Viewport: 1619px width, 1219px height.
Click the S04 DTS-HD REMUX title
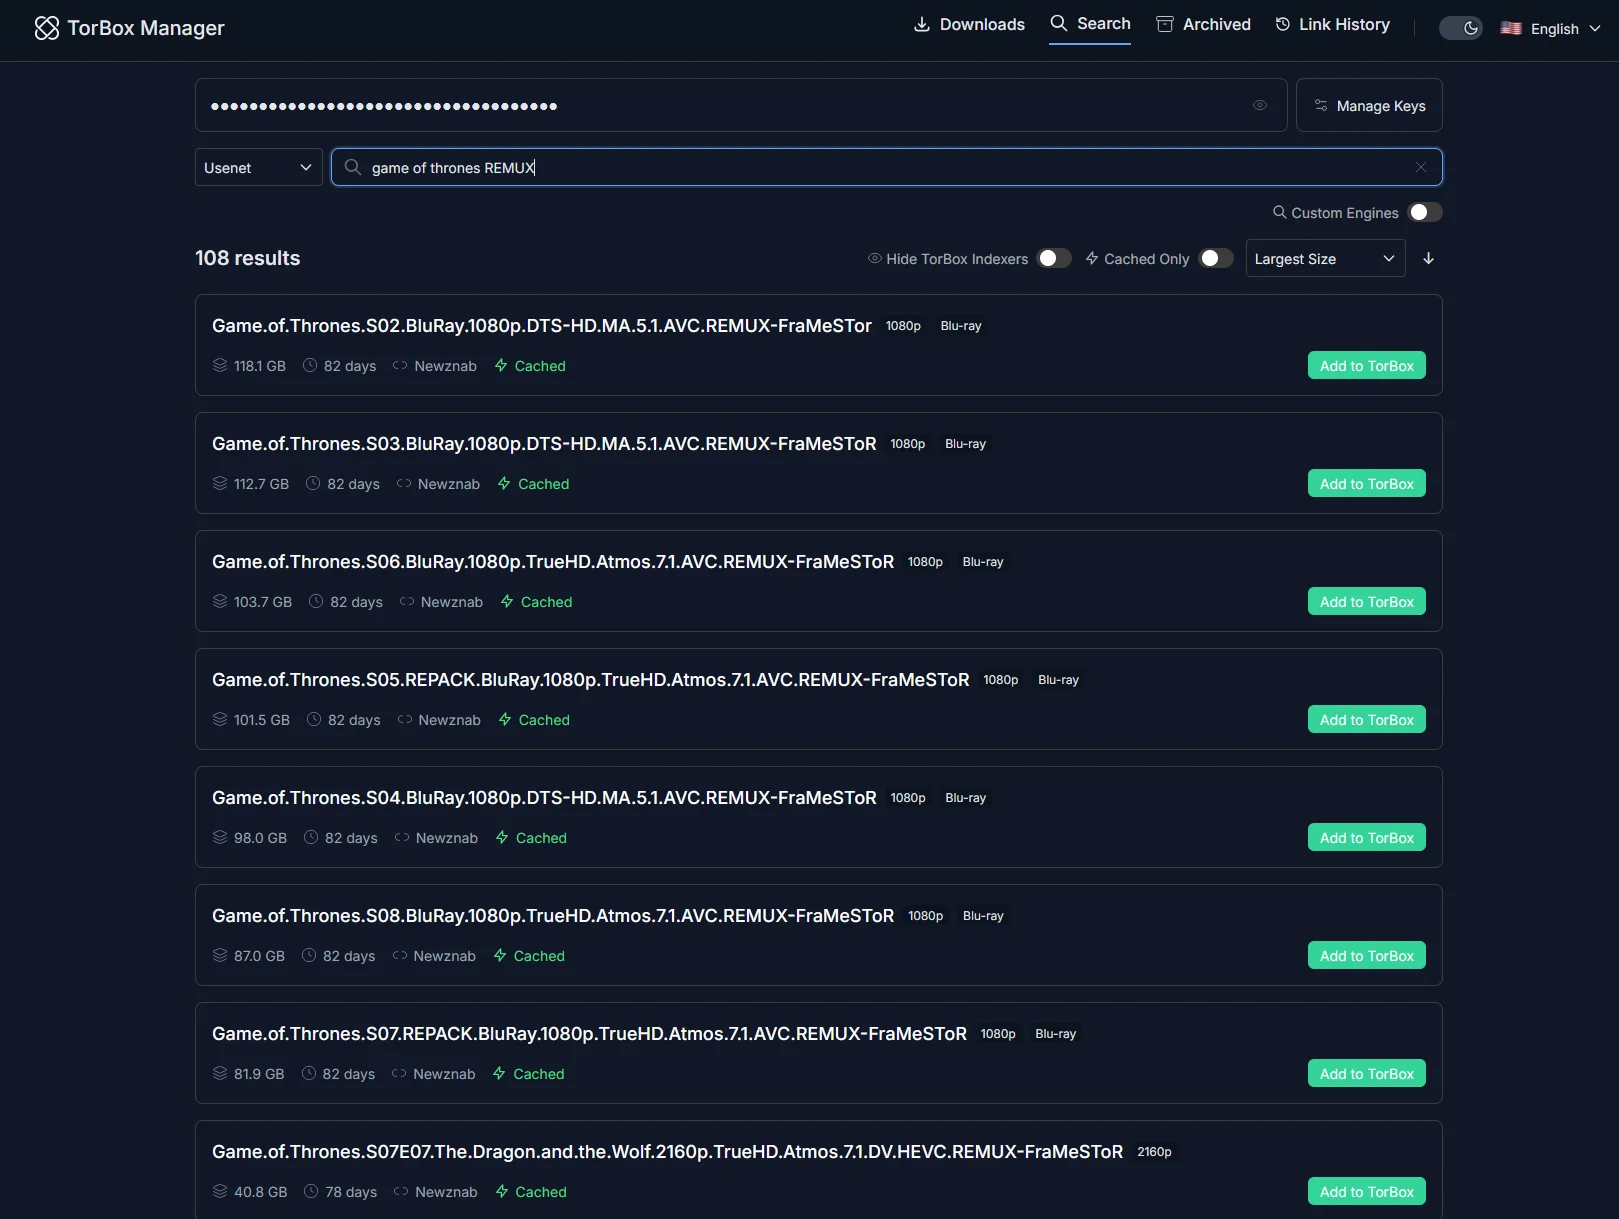coord(544,798)
